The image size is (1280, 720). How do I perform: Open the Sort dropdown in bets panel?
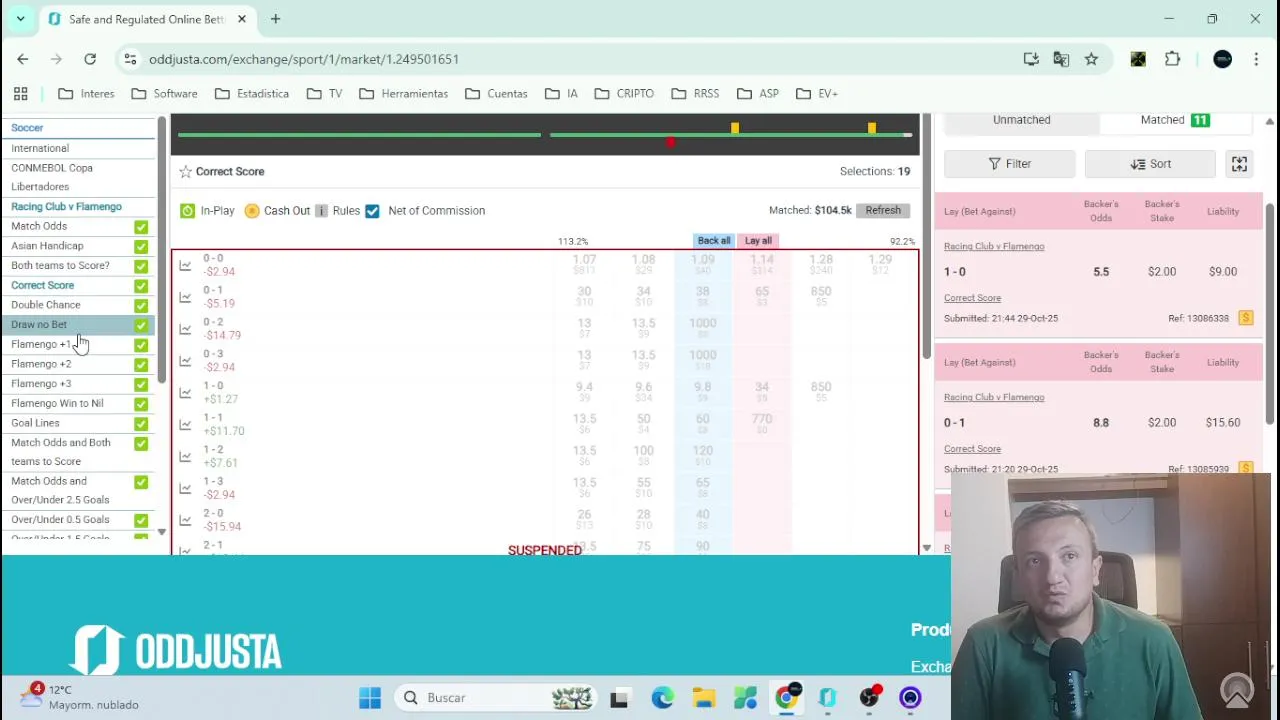[x=1150, y=164]
